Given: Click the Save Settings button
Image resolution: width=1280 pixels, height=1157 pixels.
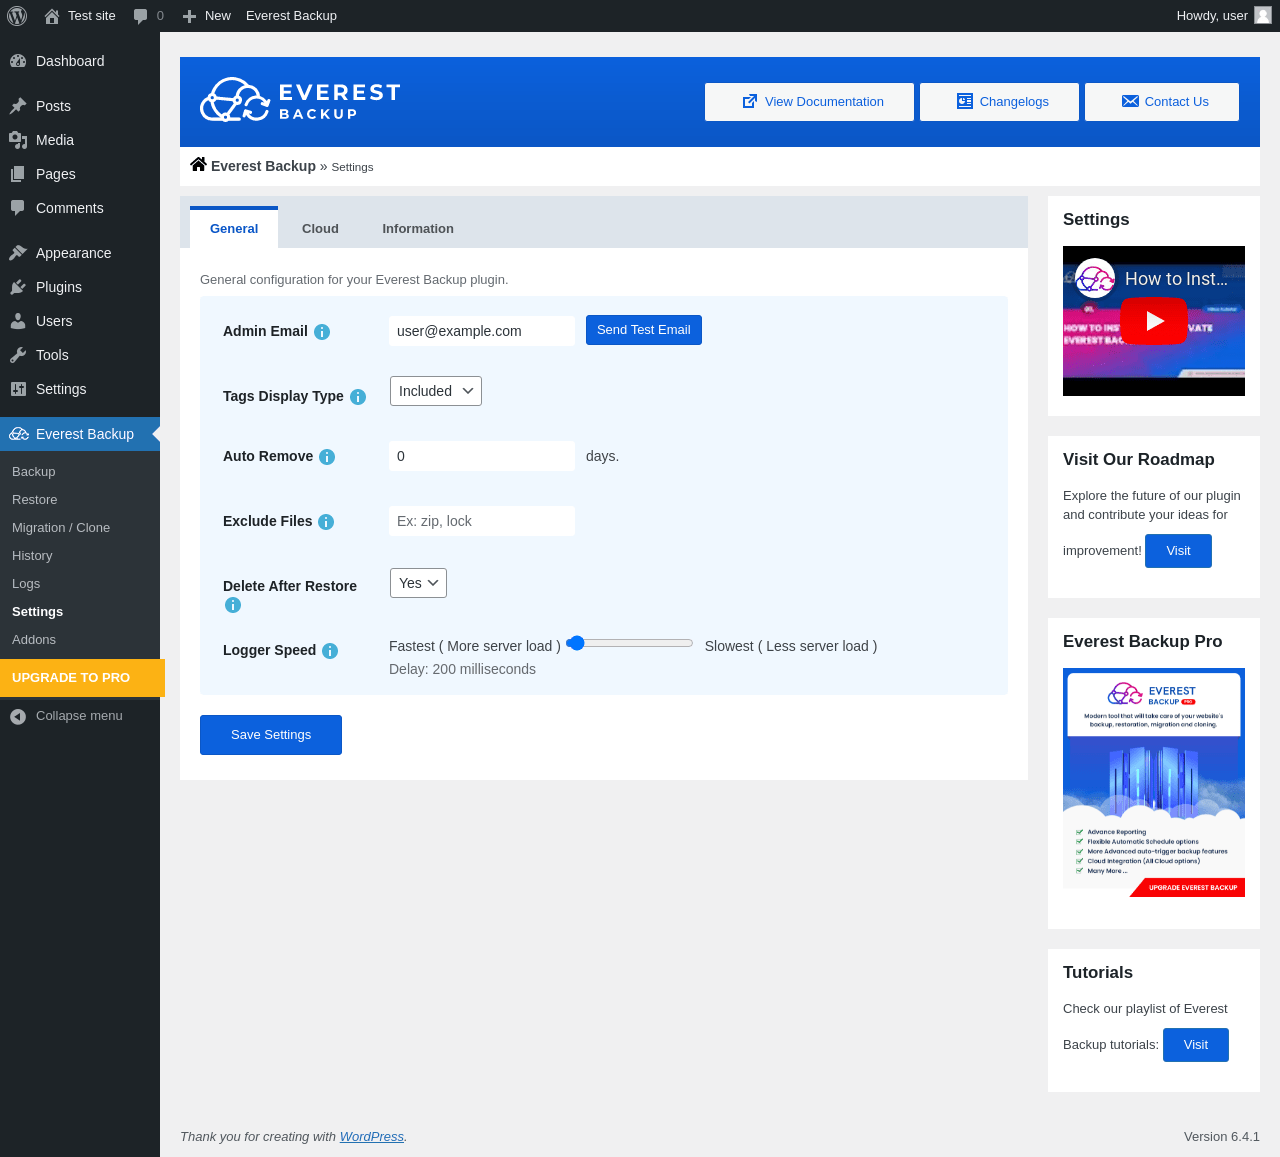Looking at the screenshot, I should [x=271, y=735].
